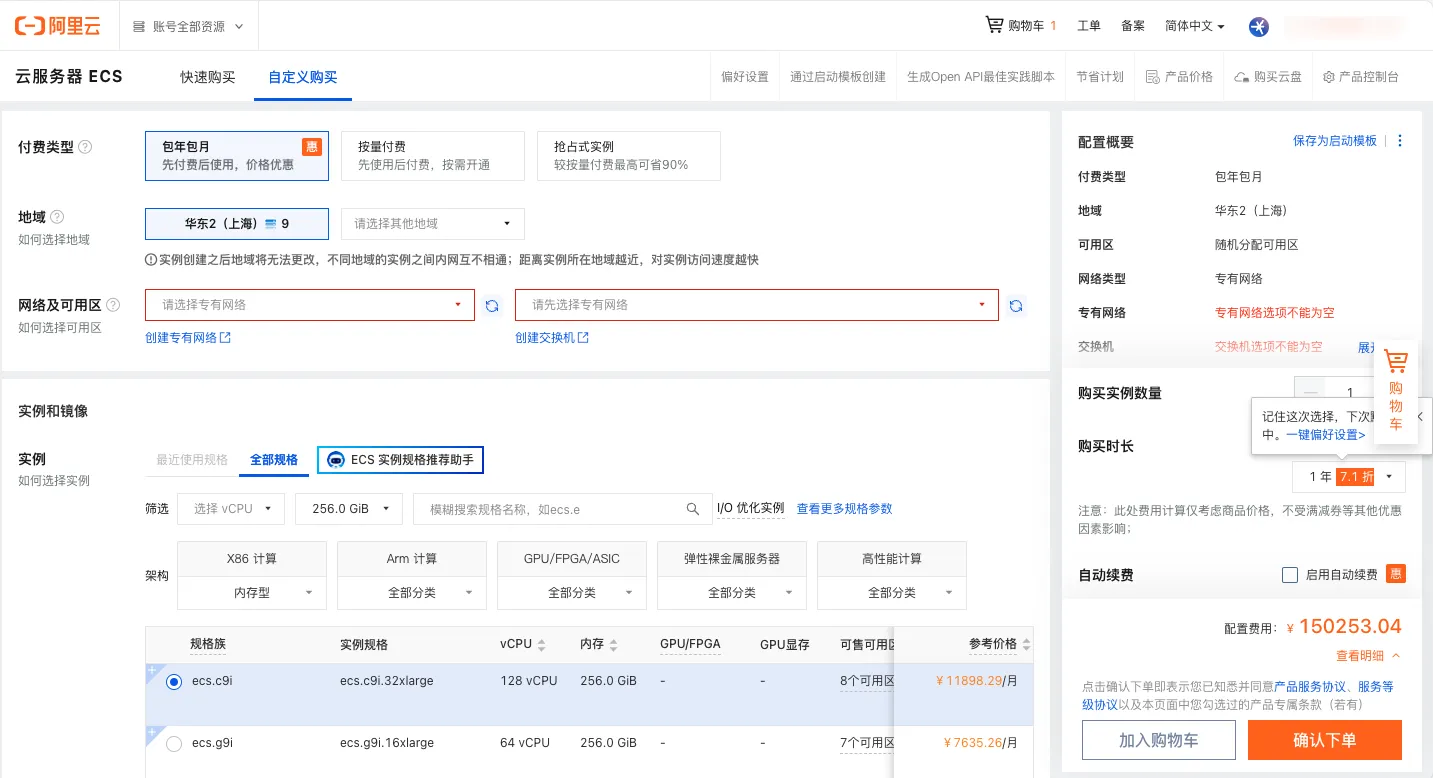Click 生成Open API最佳实践脚本
Image resolution: width=1433 pixels, height=778 pixels.
click(x=981, y=77)
